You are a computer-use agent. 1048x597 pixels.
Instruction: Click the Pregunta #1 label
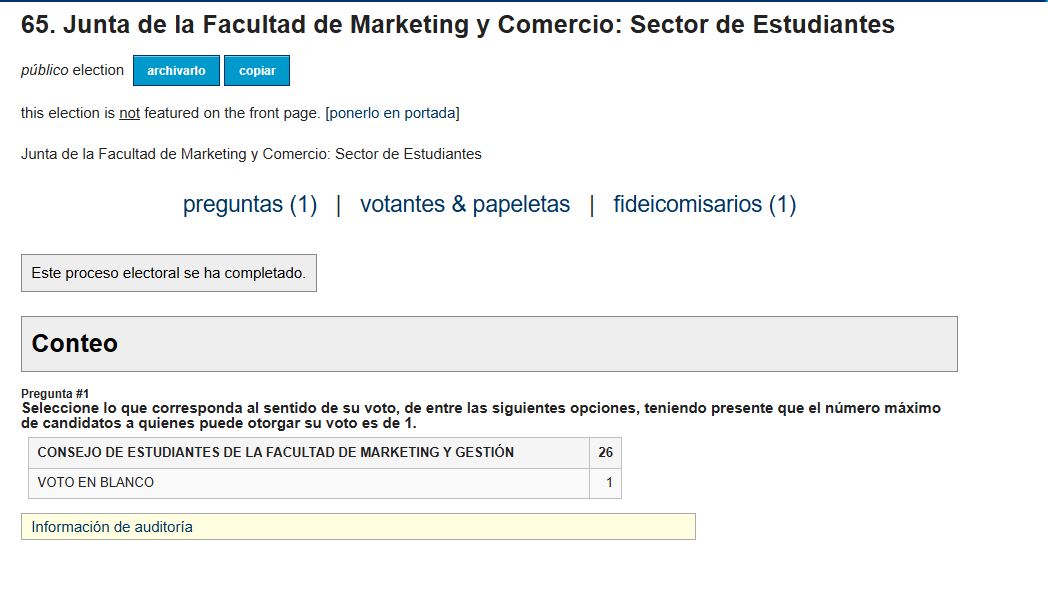[x=55, y=394]
